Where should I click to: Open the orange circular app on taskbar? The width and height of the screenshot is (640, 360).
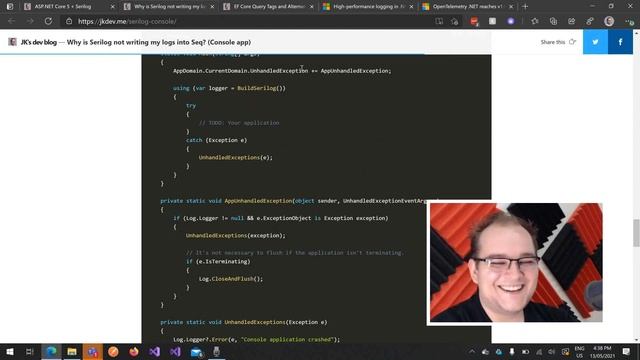click(x=113, y=351)
